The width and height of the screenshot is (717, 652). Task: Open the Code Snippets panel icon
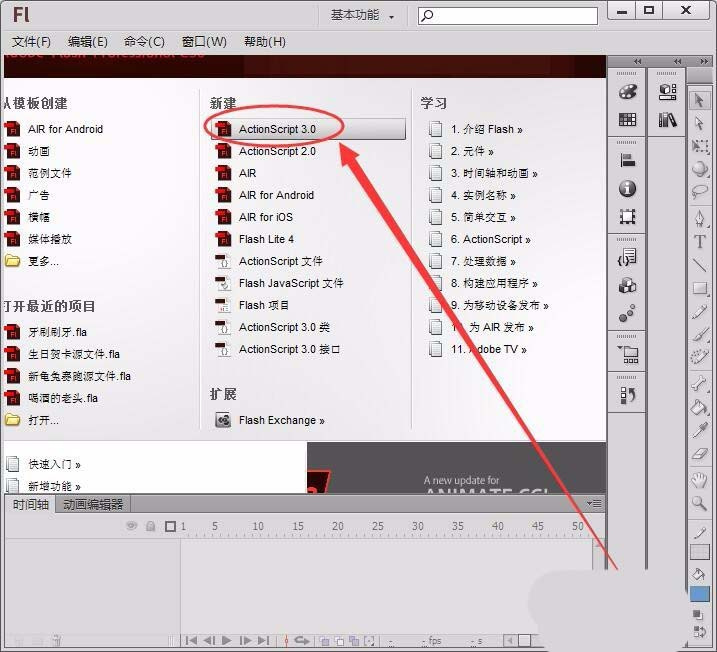coord(627,257)
